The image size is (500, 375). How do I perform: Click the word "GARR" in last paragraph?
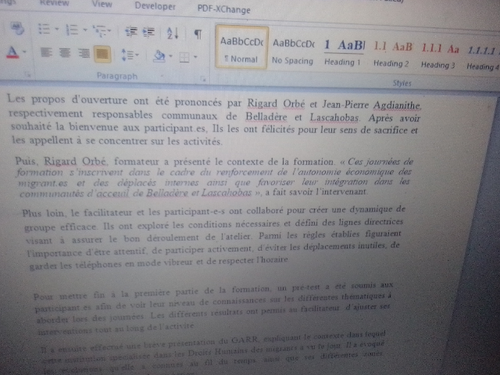pos(244,340)
